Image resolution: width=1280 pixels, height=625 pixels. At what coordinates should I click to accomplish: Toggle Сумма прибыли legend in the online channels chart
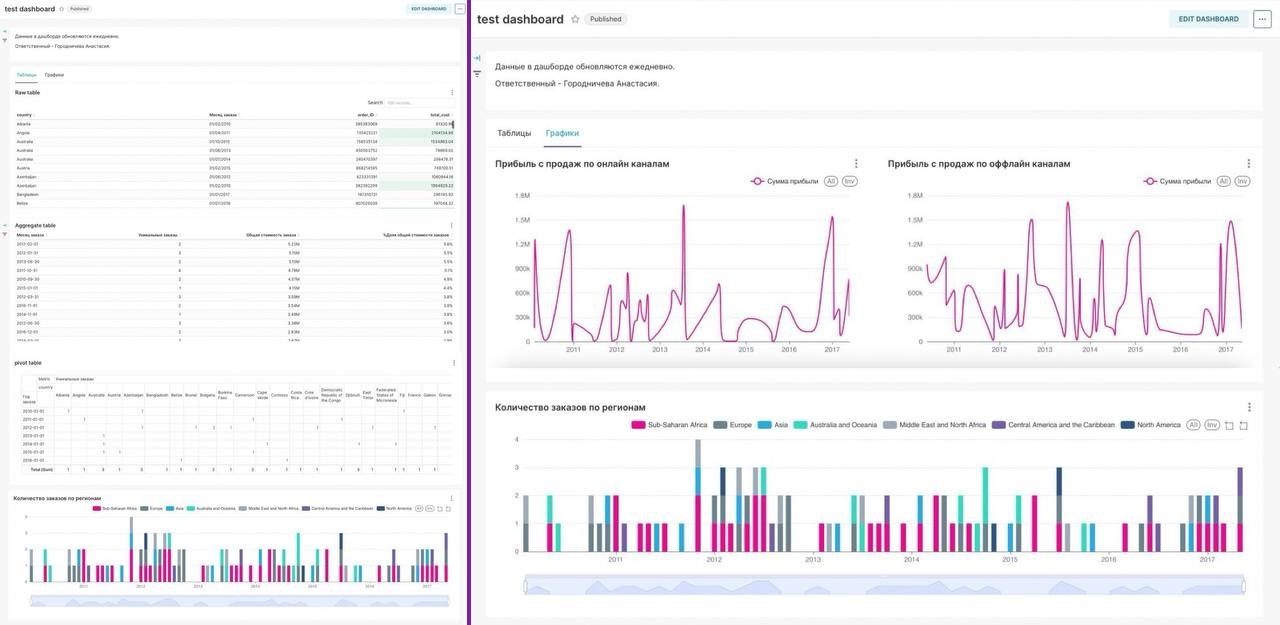tap(784, 181)
